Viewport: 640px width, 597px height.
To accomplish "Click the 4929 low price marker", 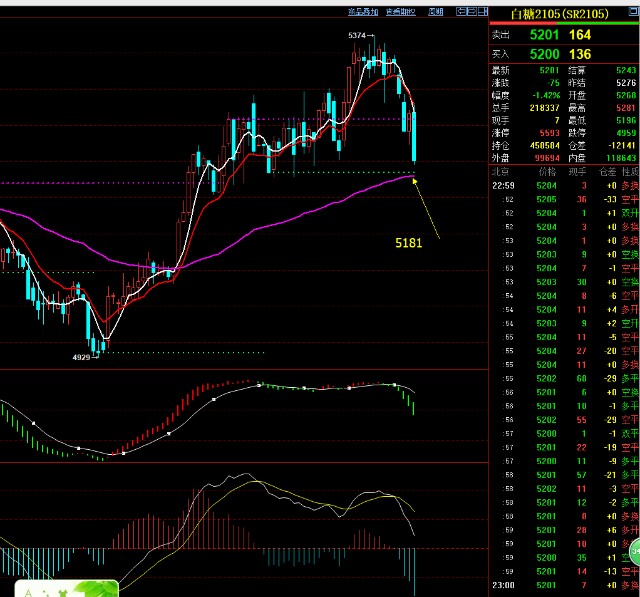I will coord(85,356).
